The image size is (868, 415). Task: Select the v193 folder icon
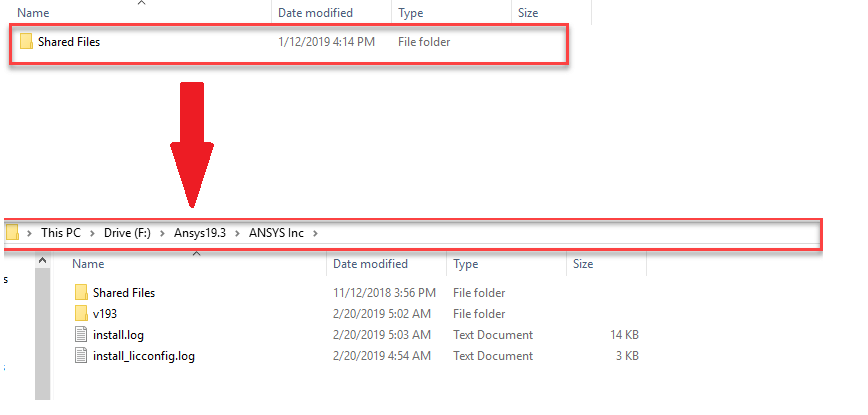[x=81, y=313]
